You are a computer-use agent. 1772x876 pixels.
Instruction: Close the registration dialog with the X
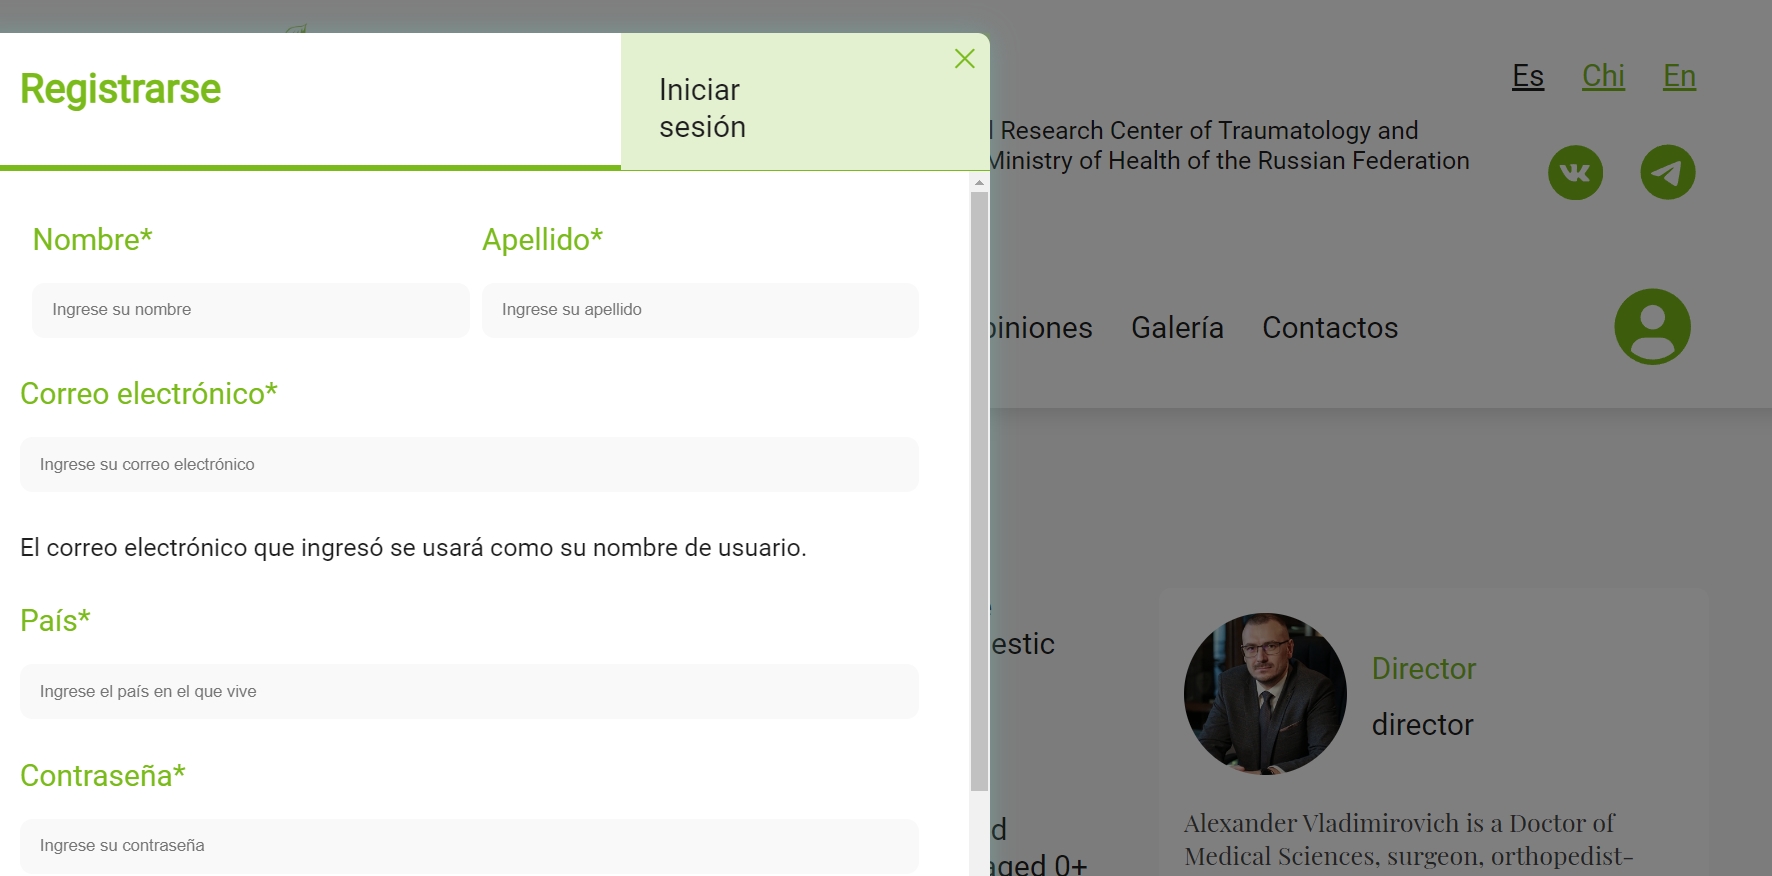point(964,59)
